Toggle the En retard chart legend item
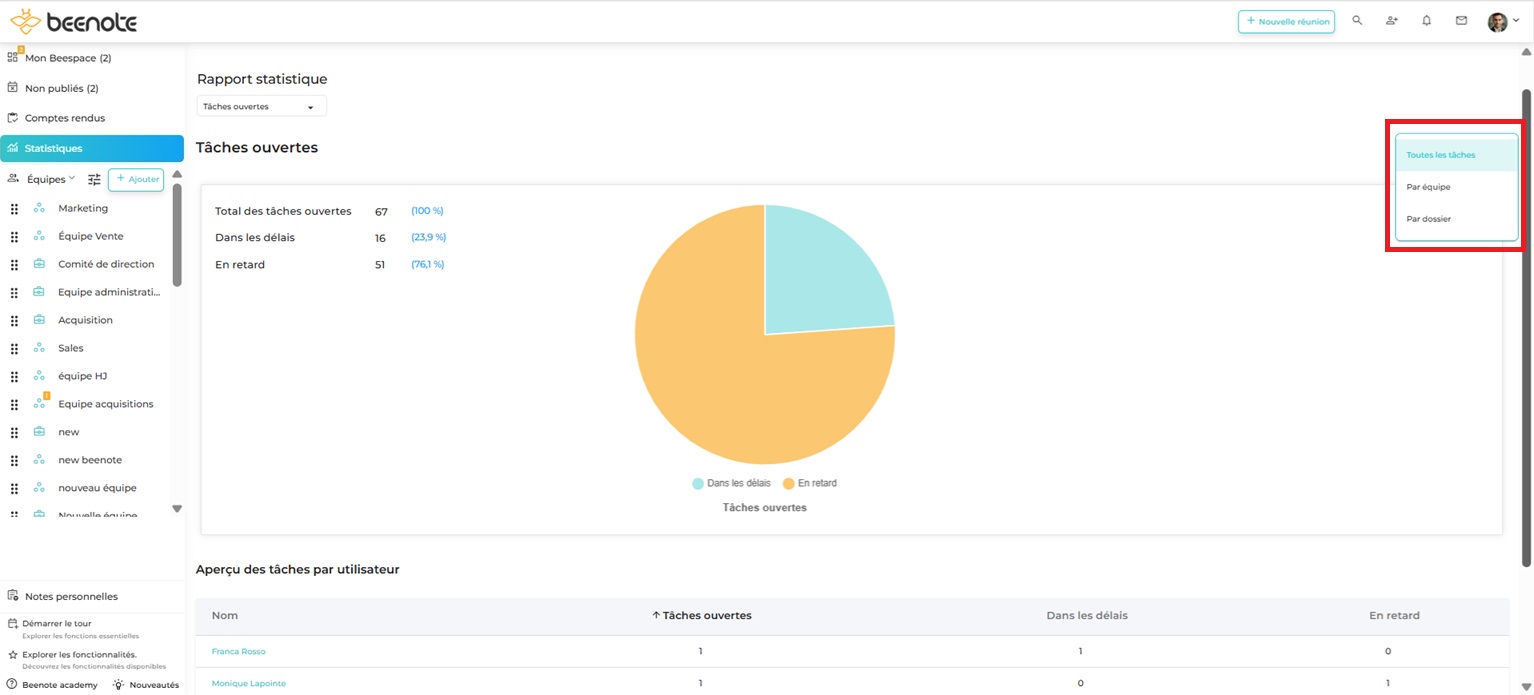This screenshot has width=1534, height=695. pyautogui.click(x=809, y=483)
